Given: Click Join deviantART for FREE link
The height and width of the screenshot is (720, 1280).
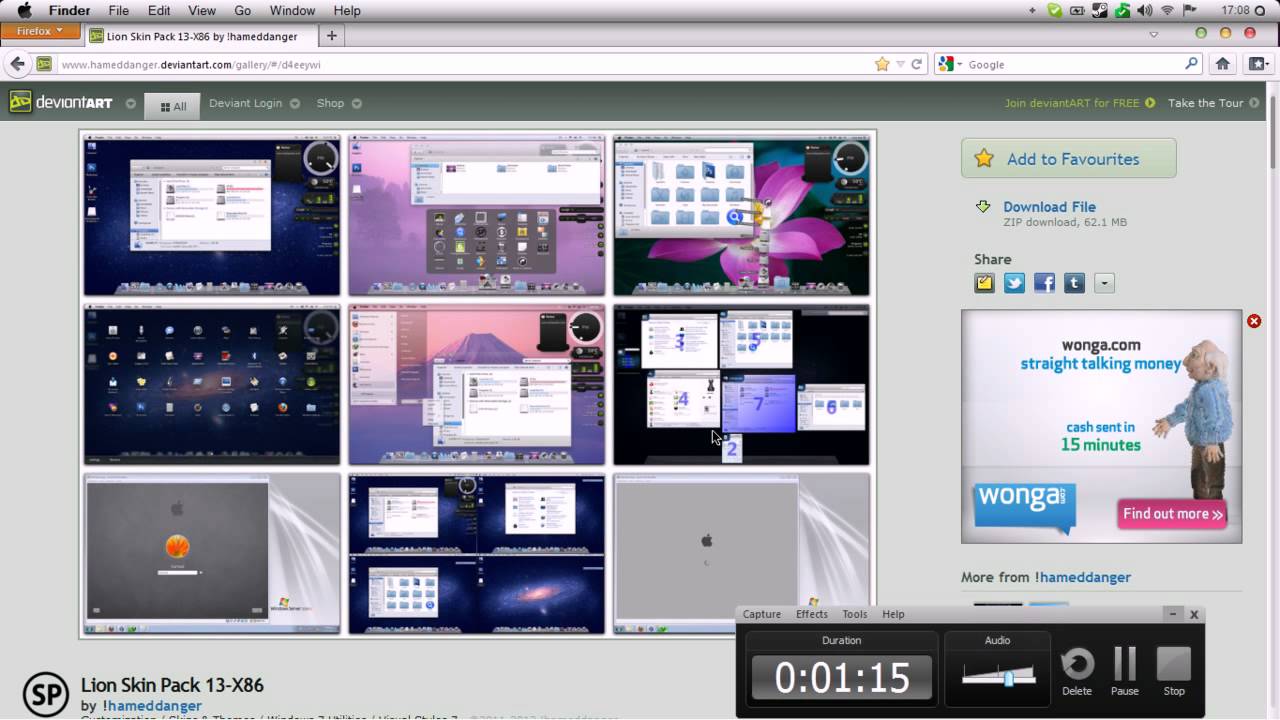Looking at the screenshot, I should pyautogui.click(x=1079, y=103).
